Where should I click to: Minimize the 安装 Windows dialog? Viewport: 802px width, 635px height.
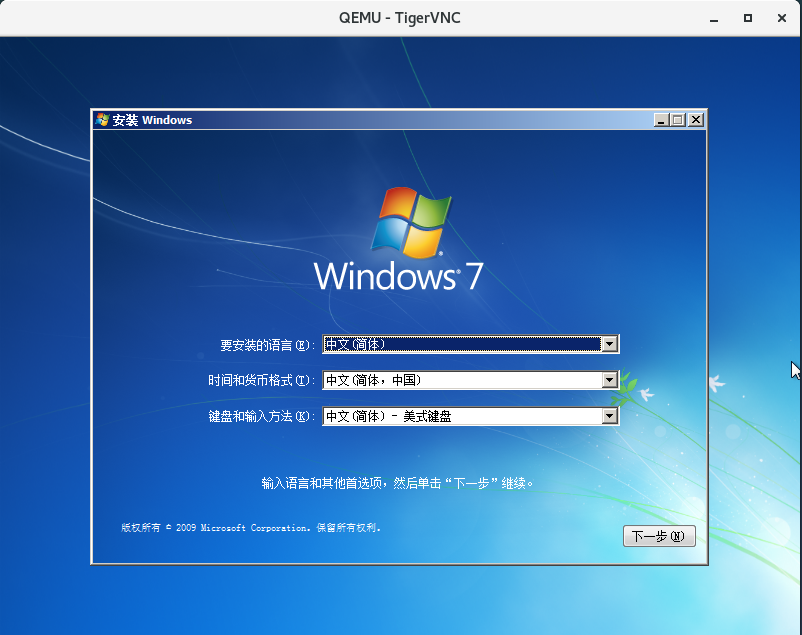click(x=661, y=120)
